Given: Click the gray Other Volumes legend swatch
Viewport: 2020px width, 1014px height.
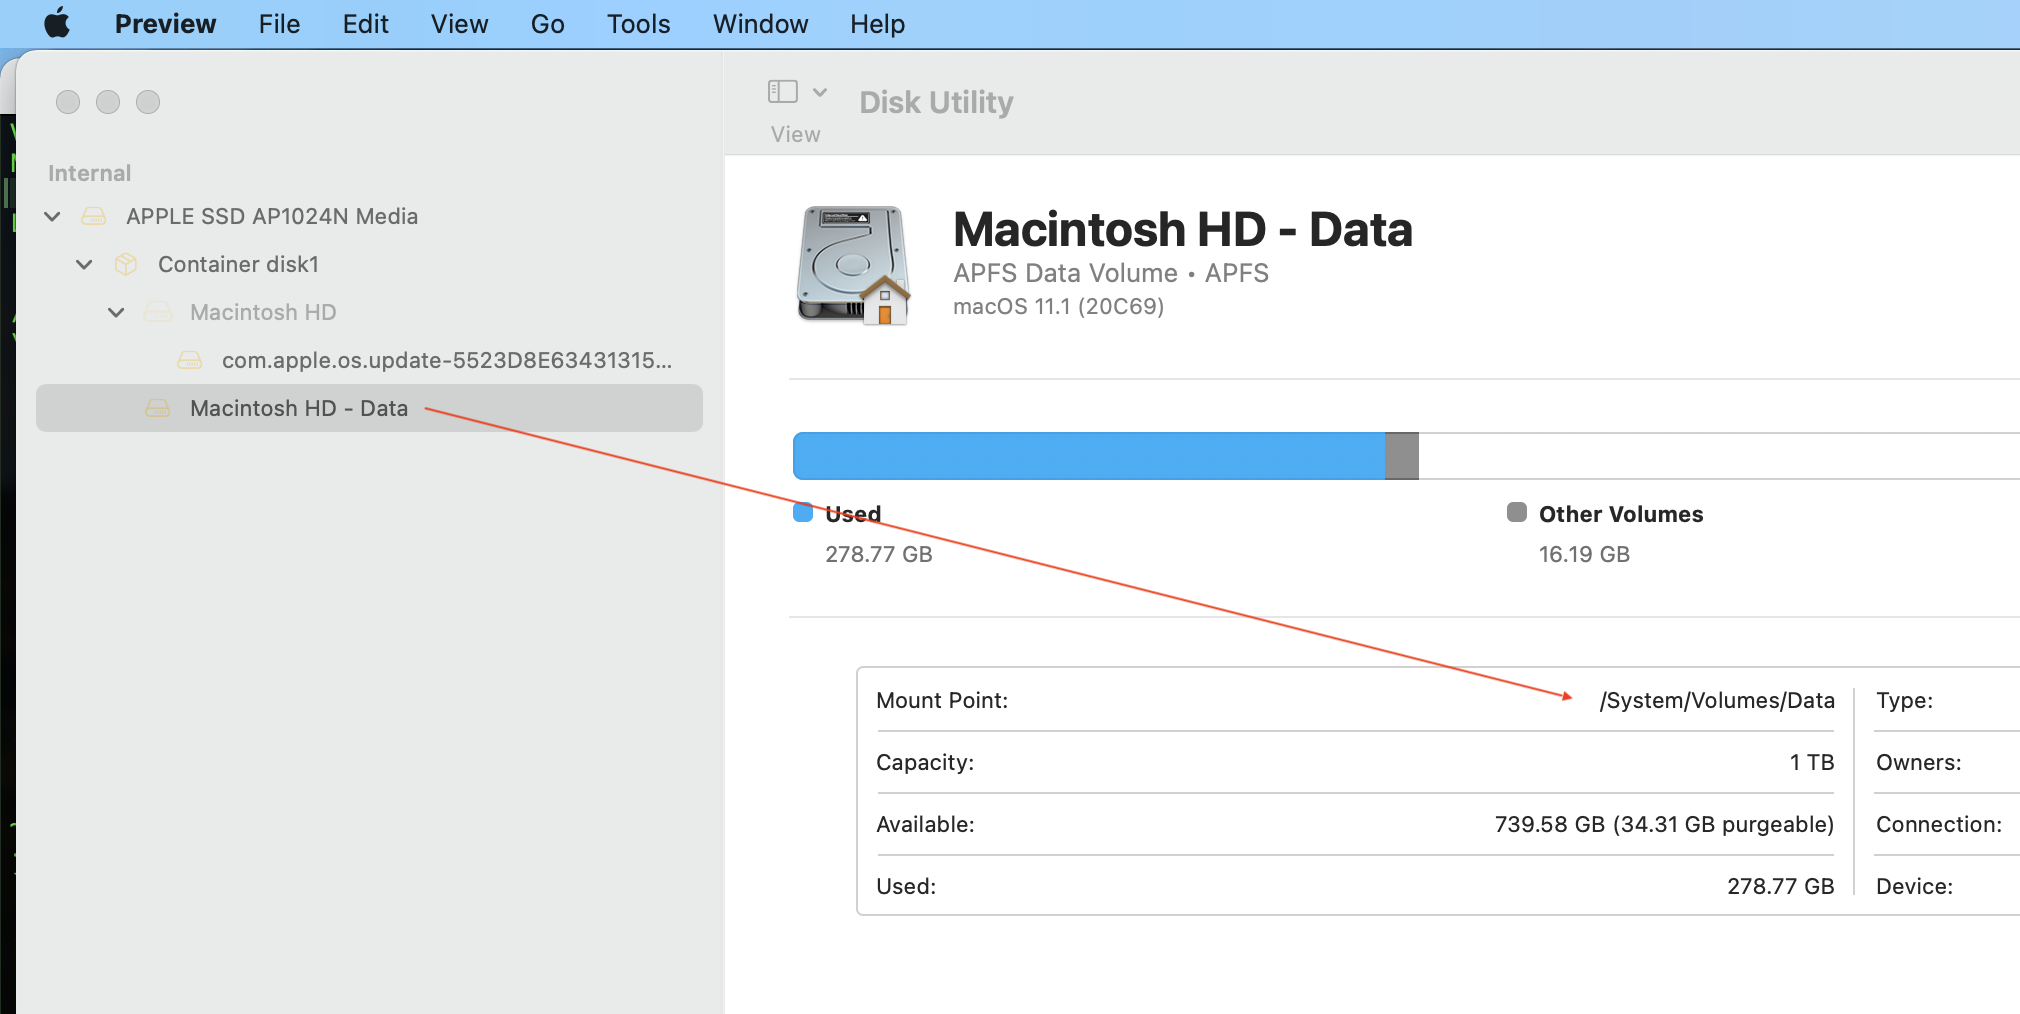Looking at the screenshot, I should 1517,513.
